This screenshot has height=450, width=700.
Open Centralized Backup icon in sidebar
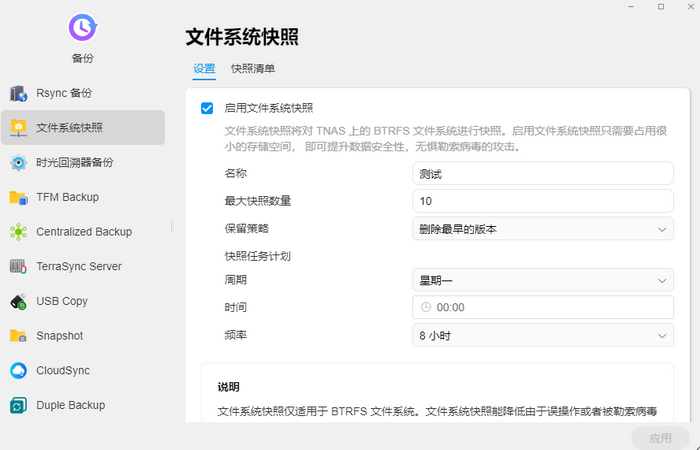[18, 232]
